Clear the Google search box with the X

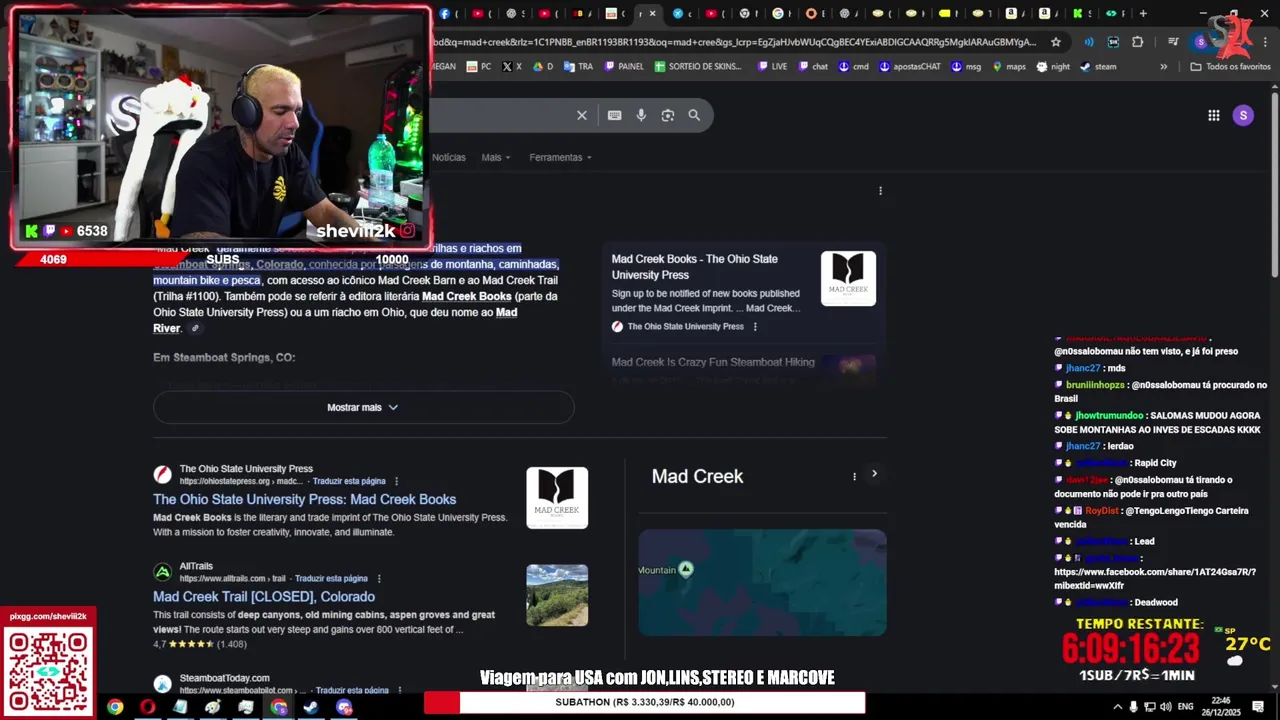[582, 115]
